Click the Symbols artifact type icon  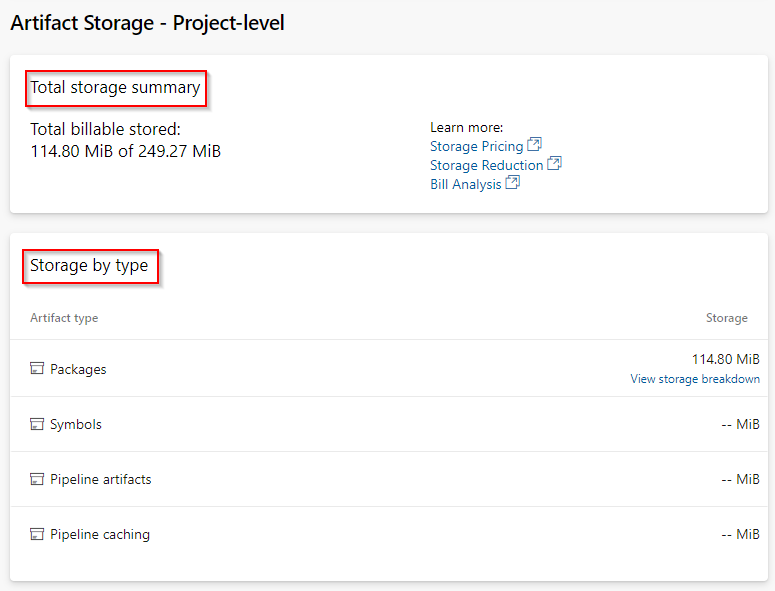[37, 424]
